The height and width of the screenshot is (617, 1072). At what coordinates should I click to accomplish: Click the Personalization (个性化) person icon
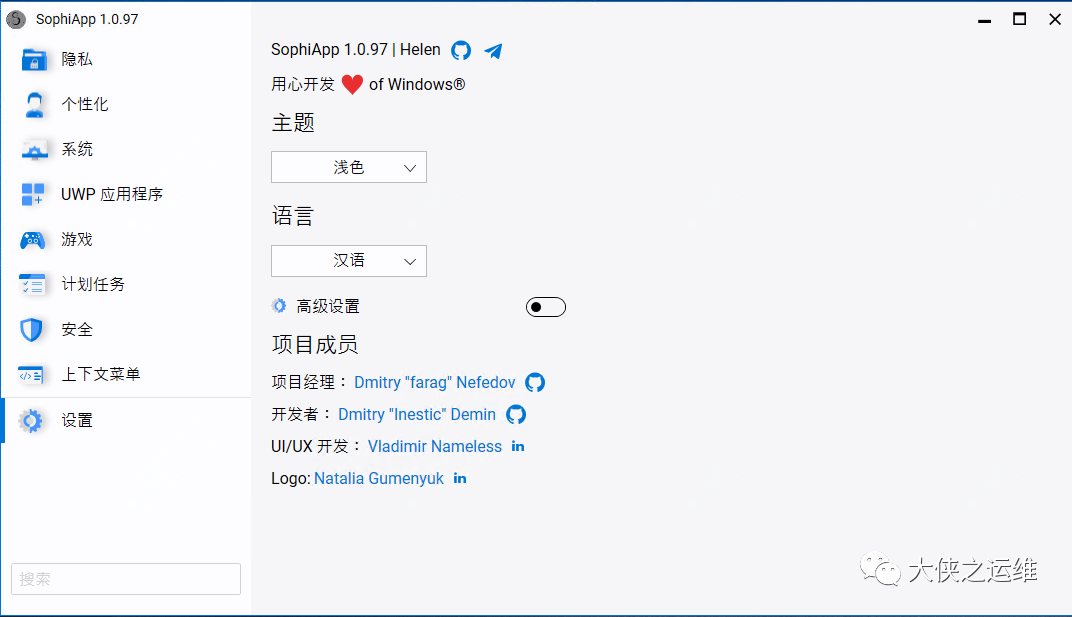tap(34, 105)
